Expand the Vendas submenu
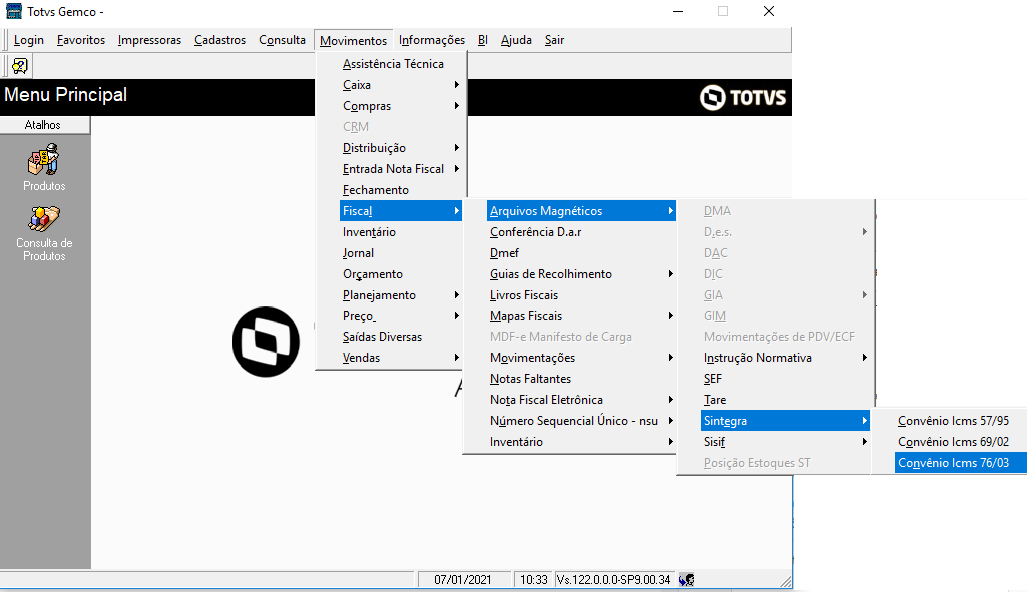 pos(401,357)
